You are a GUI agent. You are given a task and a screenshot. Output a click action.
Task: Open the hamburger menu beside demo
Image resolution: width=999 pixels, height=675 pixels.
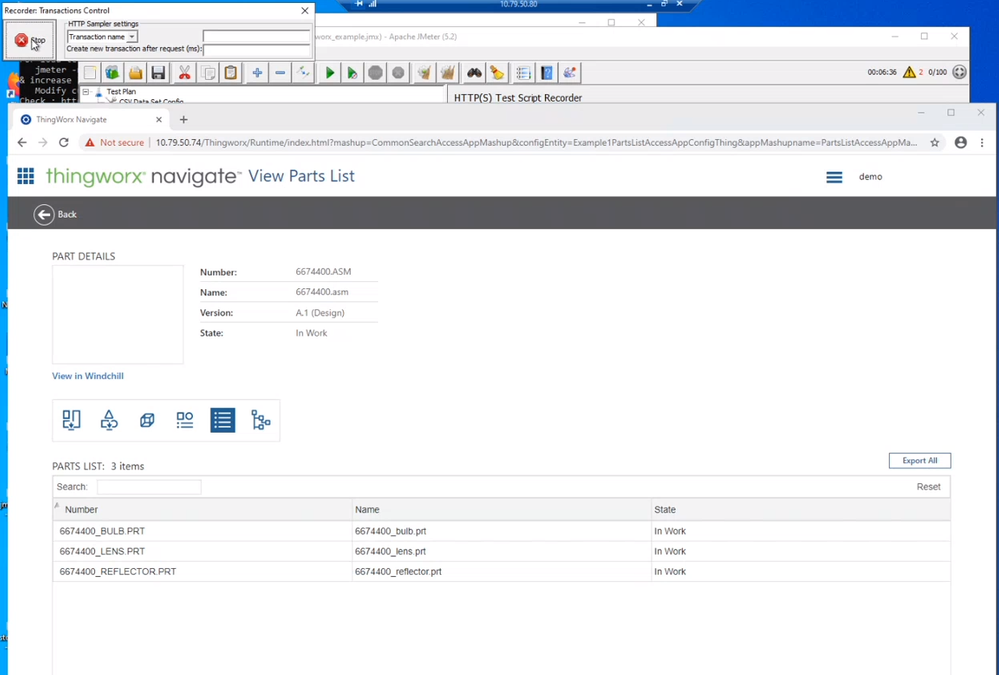tap(834, 177)
